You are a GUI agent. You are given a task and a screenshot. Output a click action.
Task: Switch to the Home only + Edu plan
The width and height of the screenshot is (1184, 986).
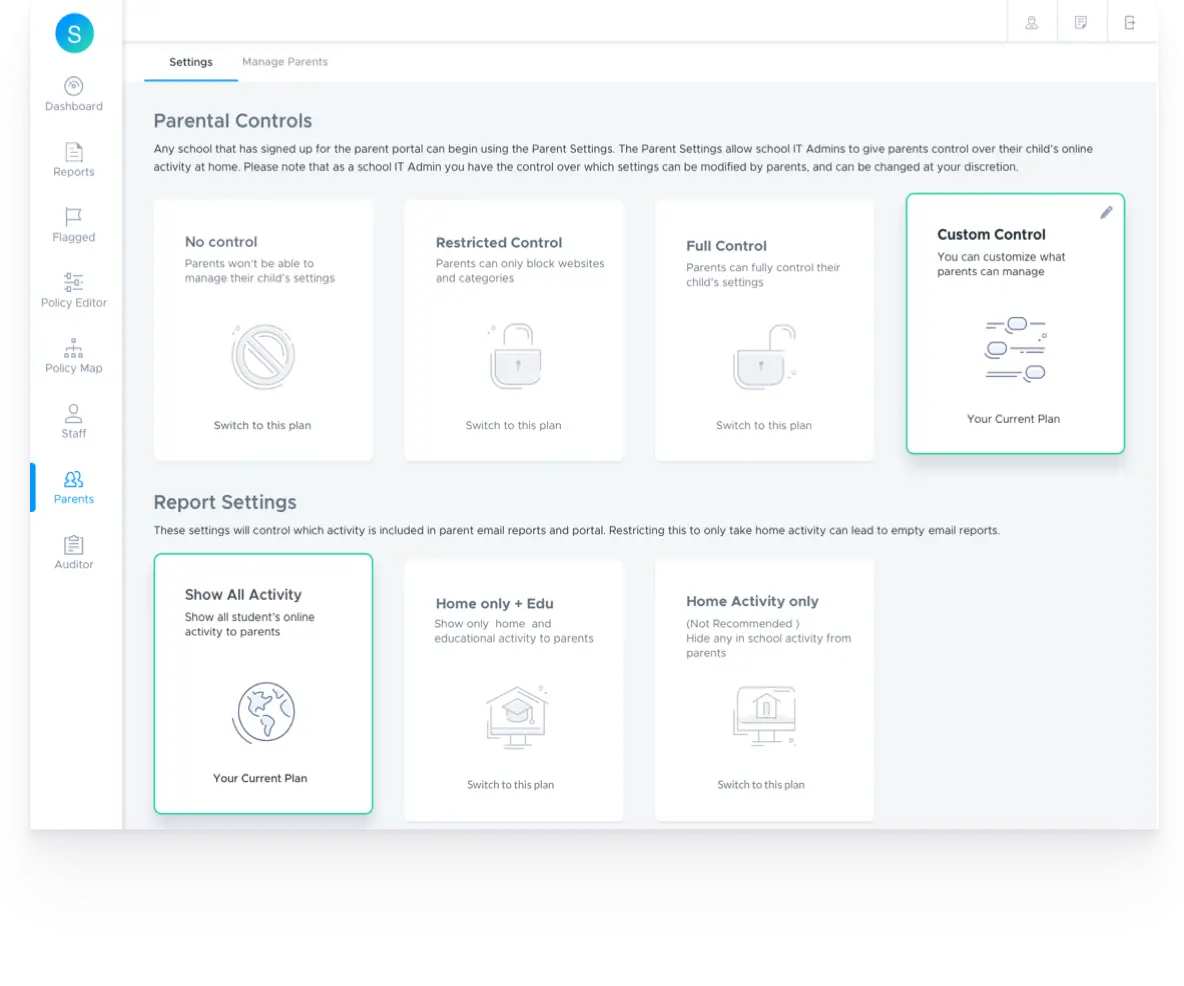point(511,784)
